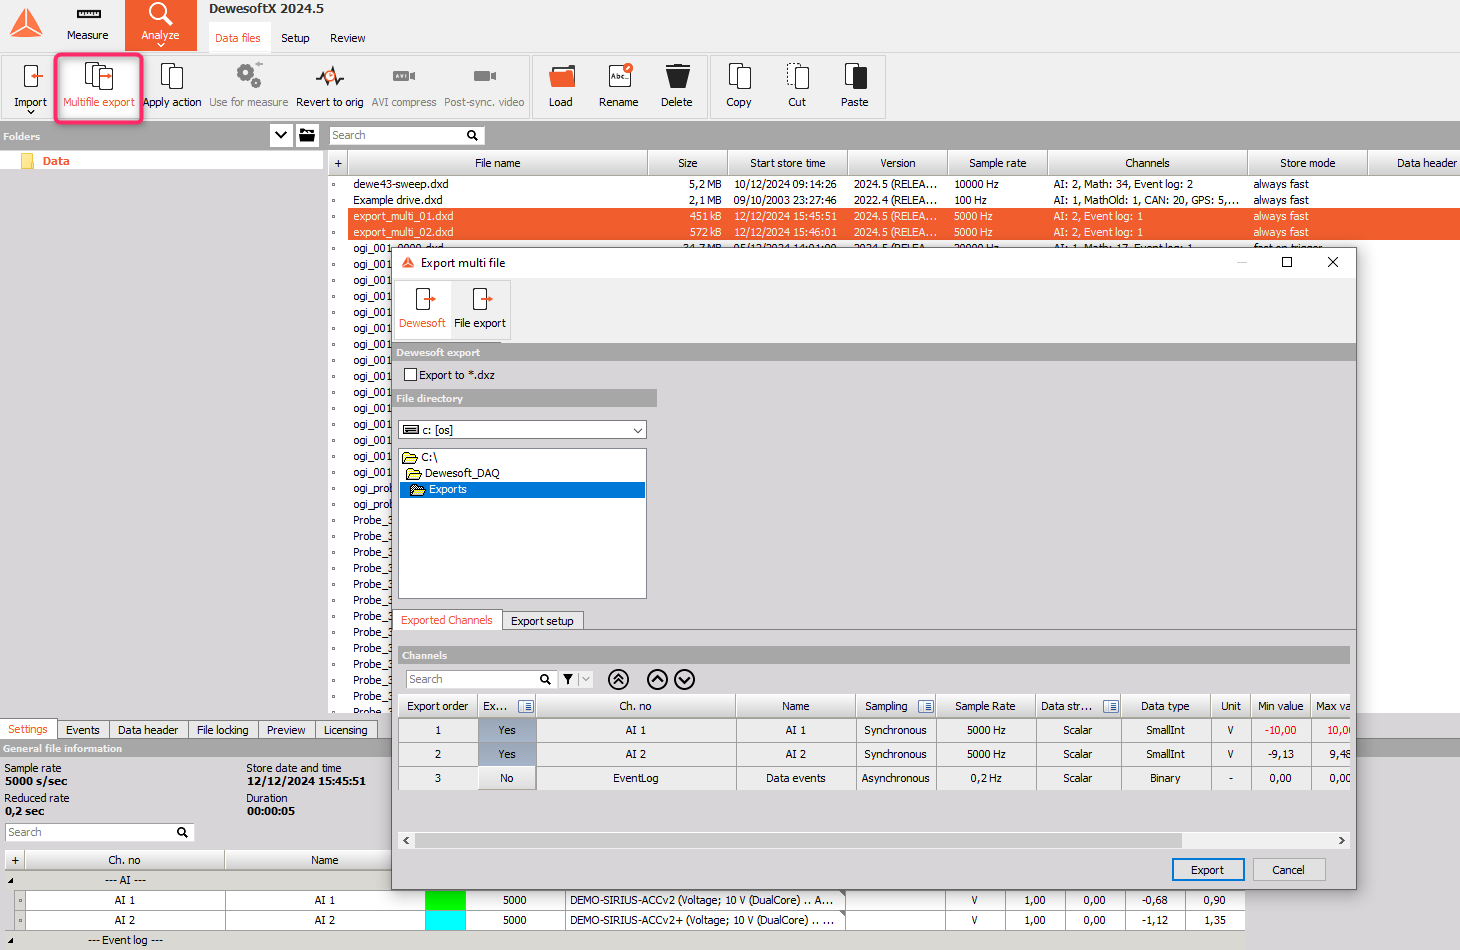Open the Export setup tab

click(542, 621)
